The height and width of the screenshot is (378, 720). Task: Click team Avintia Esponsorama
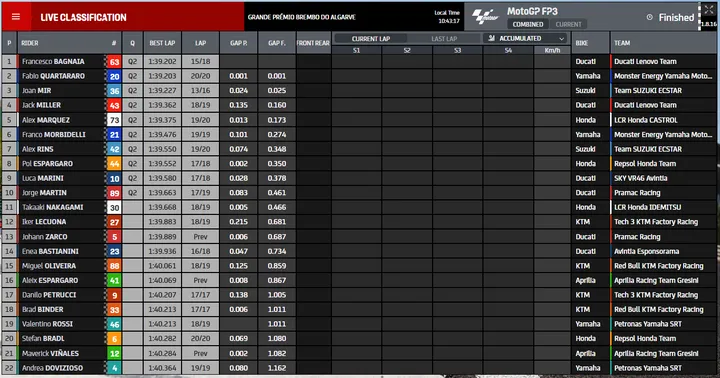pyautogui.click(x=647, y=252)
